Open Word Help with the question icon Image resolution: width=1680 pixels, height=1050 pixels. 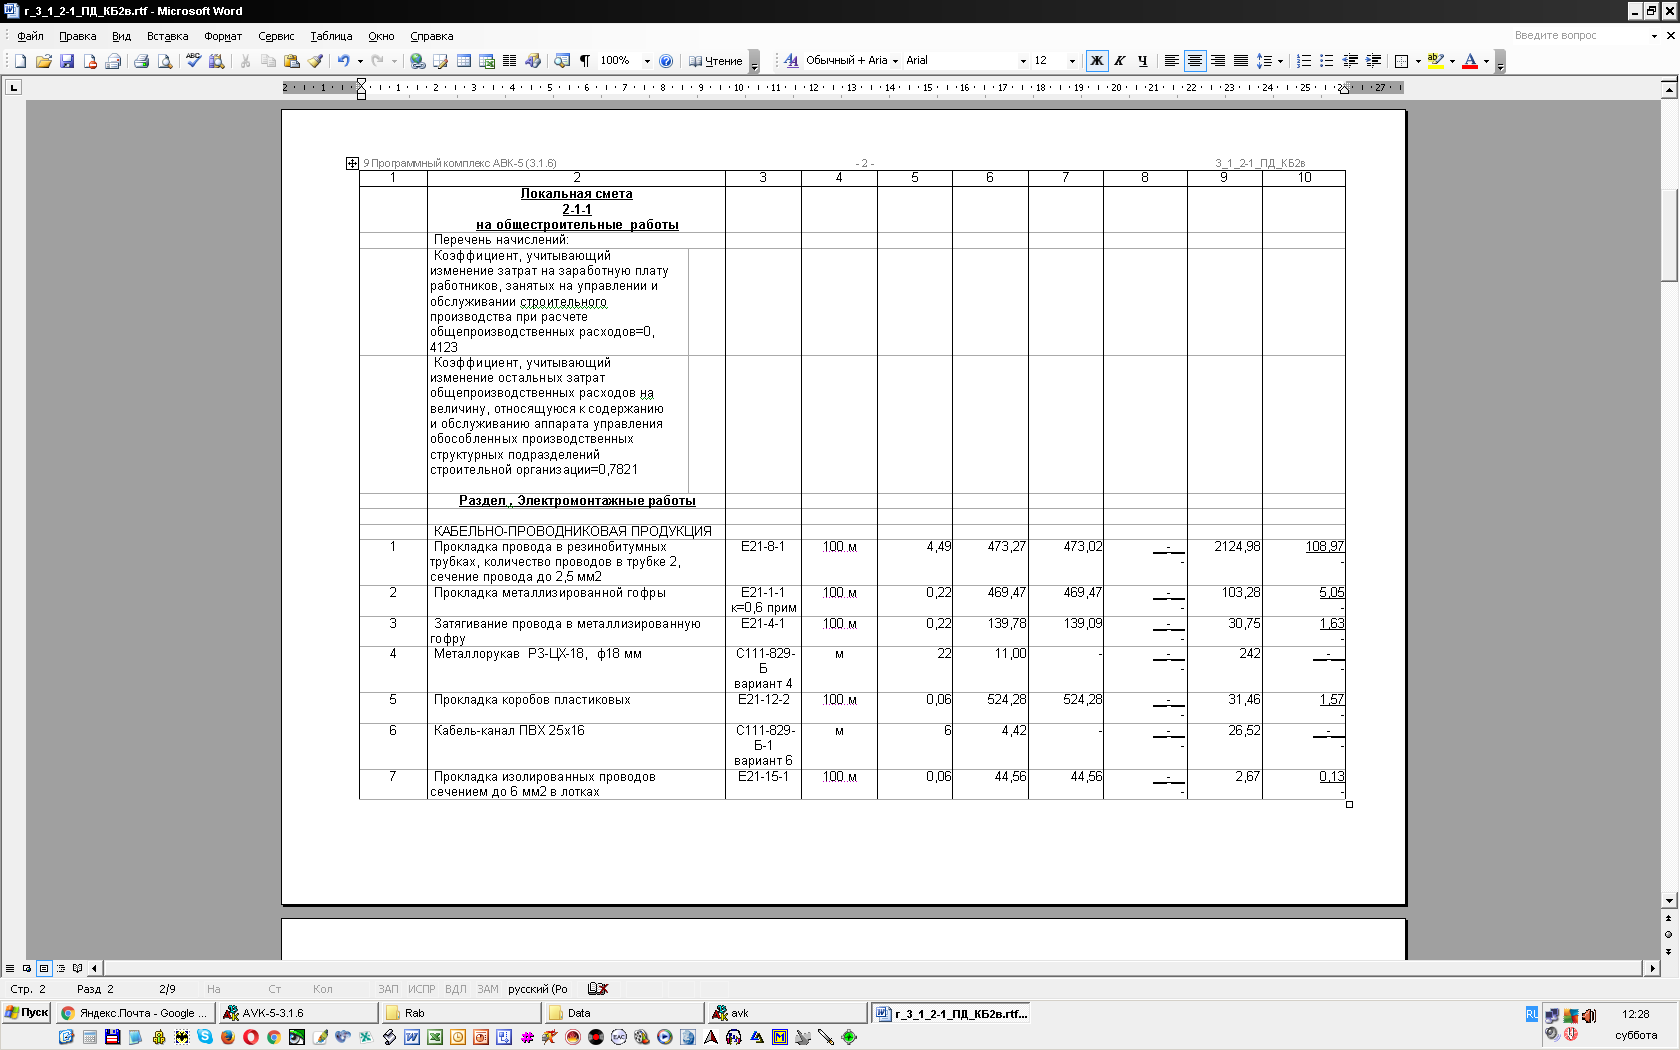666,61
